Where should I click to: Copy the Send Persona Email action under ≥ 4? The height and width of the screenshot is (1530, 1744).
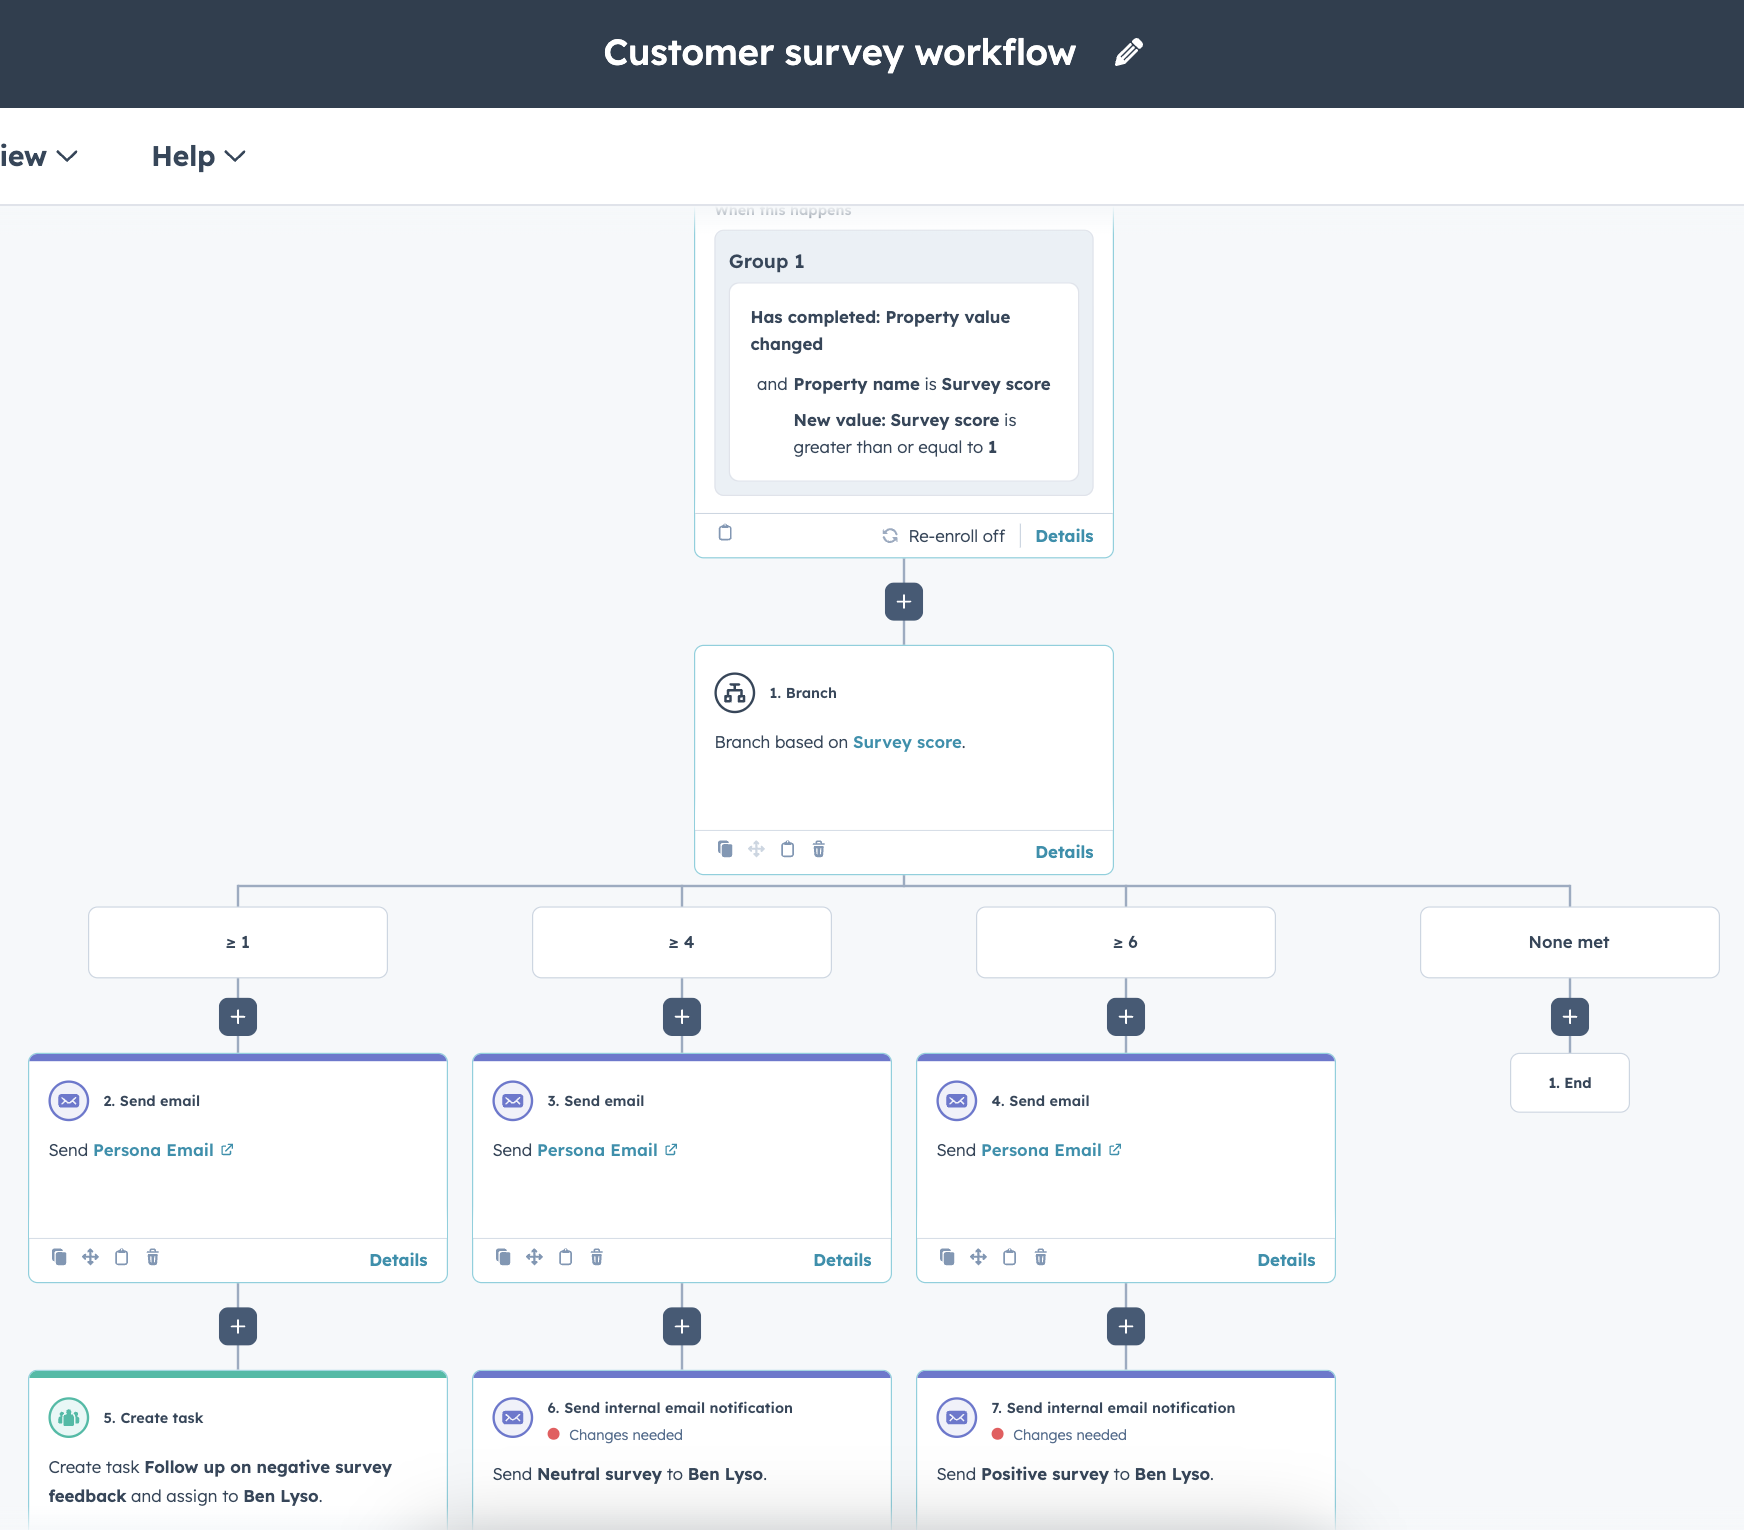tap(503, 1258)
